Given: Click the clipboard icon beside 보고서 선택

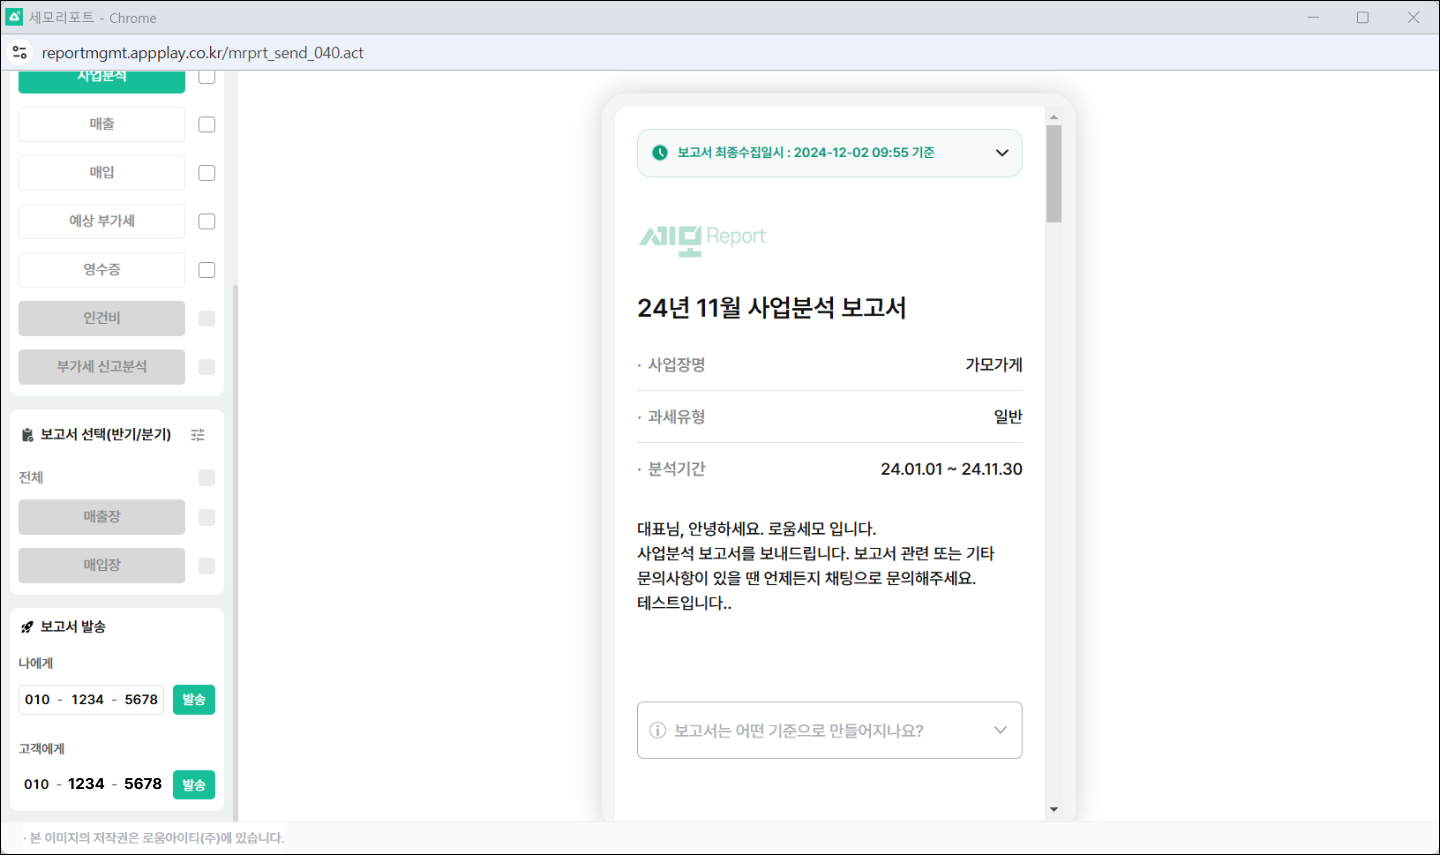Looking at the screenshot, I should tap(28, 435).
